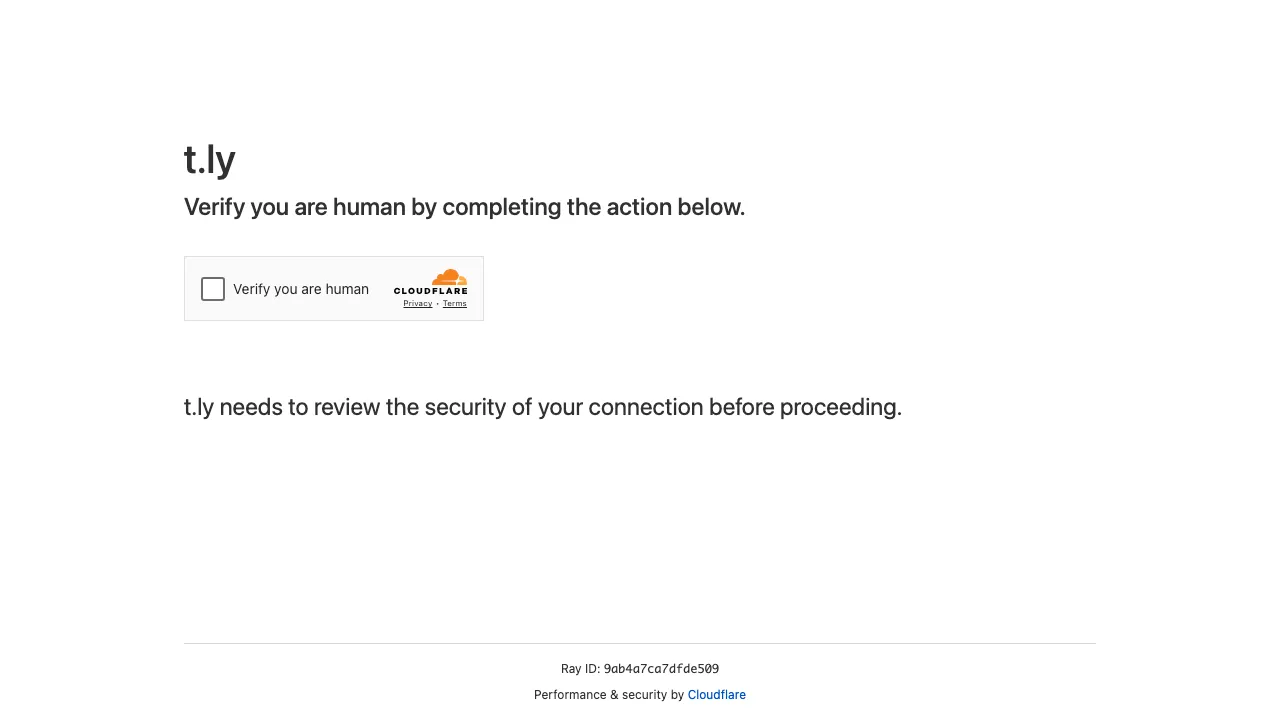
Task: Click the dot separator between Privacy and Terms
Action: (x=437, y=304)
